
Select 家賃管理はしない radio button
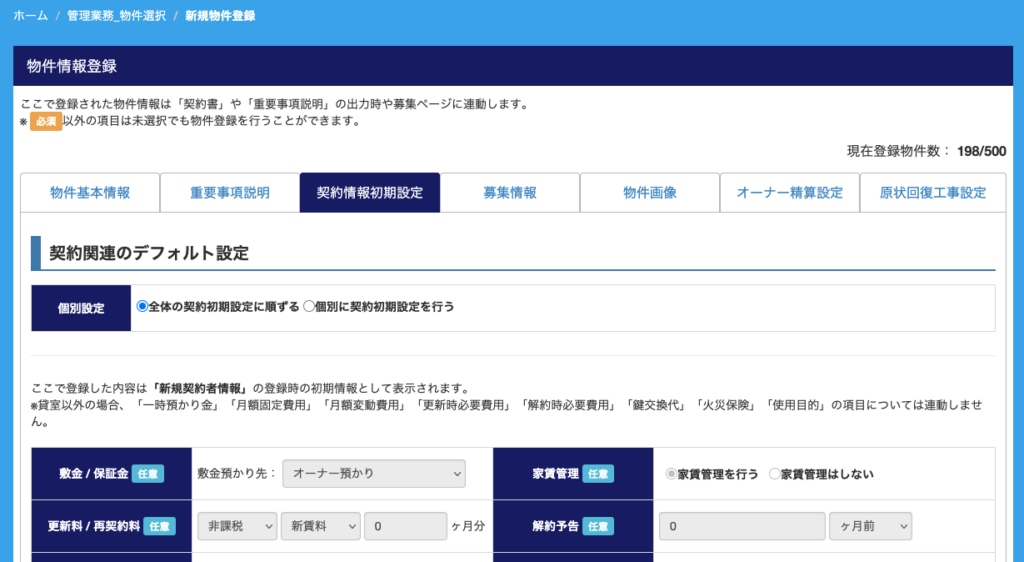[774, 474]
